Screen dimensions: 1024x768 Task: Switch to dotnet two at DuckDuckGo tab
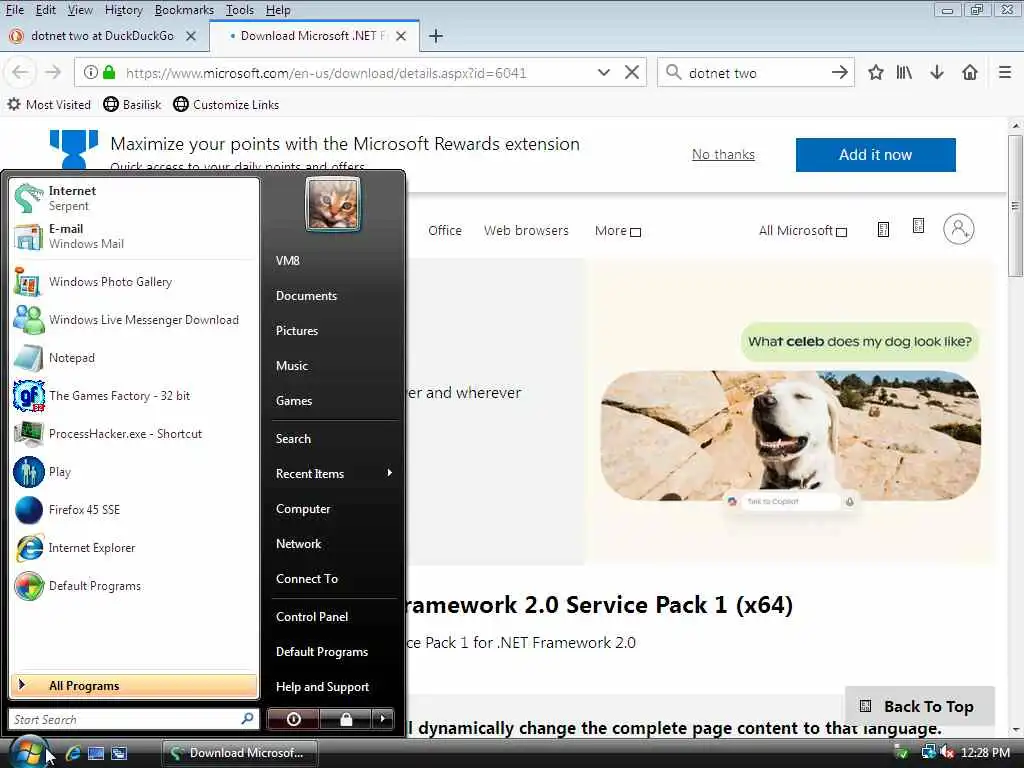[103, 36]
